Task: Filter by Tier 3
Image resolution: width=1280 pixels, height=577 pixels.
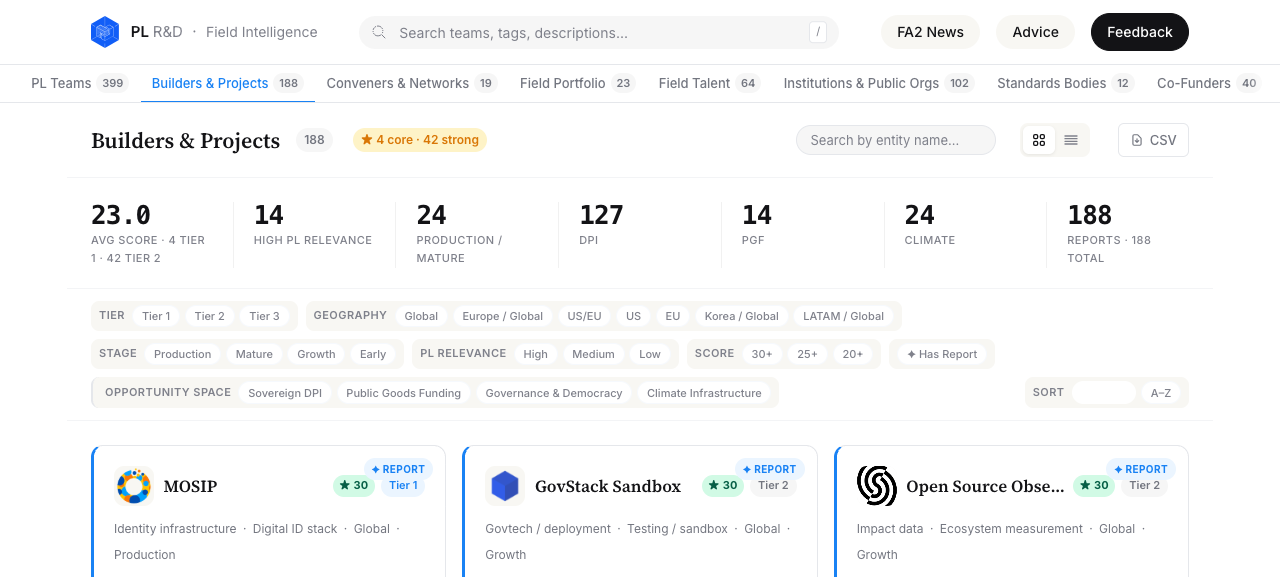Action: 265,316
